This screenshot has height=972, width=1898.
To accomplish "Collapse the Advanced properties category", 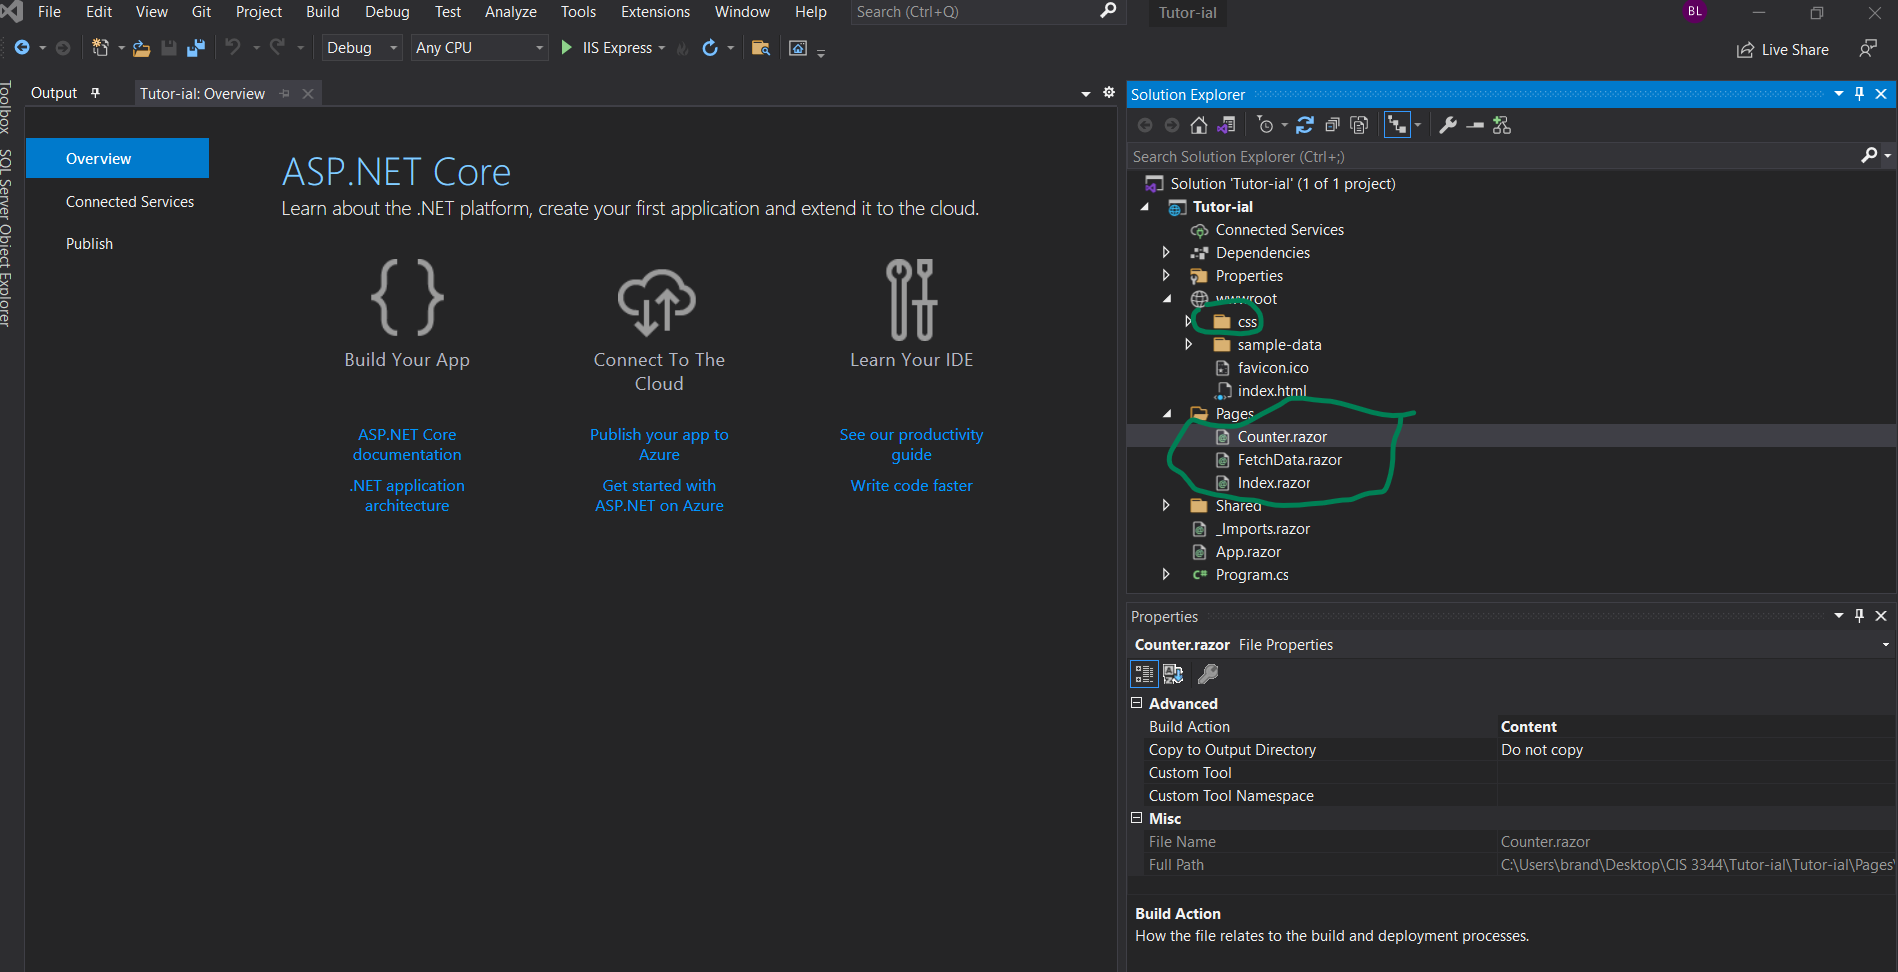I will (1136, 703).
